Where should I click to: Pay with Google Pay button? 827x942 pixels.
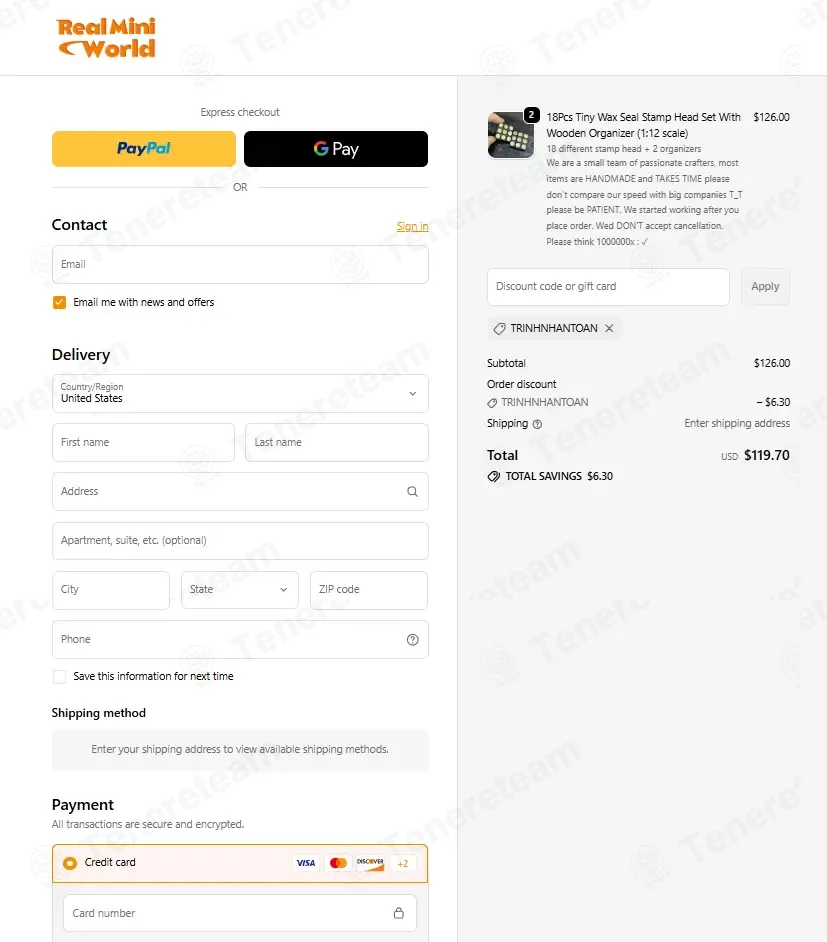click(x=336, y=149)
